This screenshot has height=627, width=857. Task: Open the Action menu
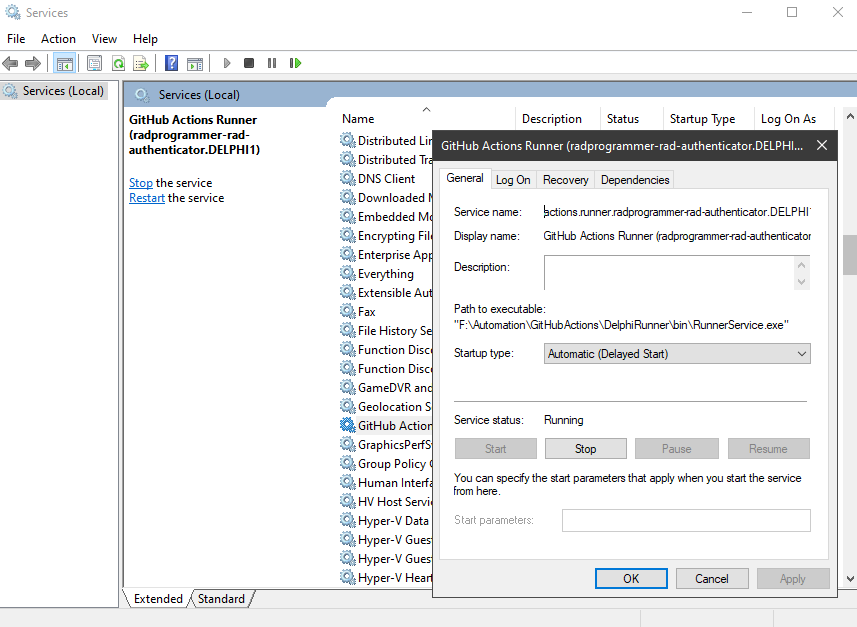(58, 38)
